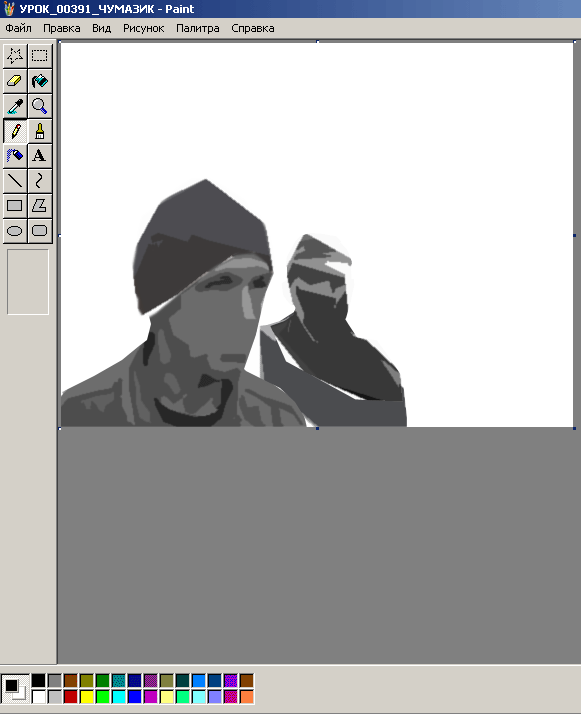Screen dimensions: 581x714
Task: Pick the Fill With Color bucket tool
Action: 40,81
